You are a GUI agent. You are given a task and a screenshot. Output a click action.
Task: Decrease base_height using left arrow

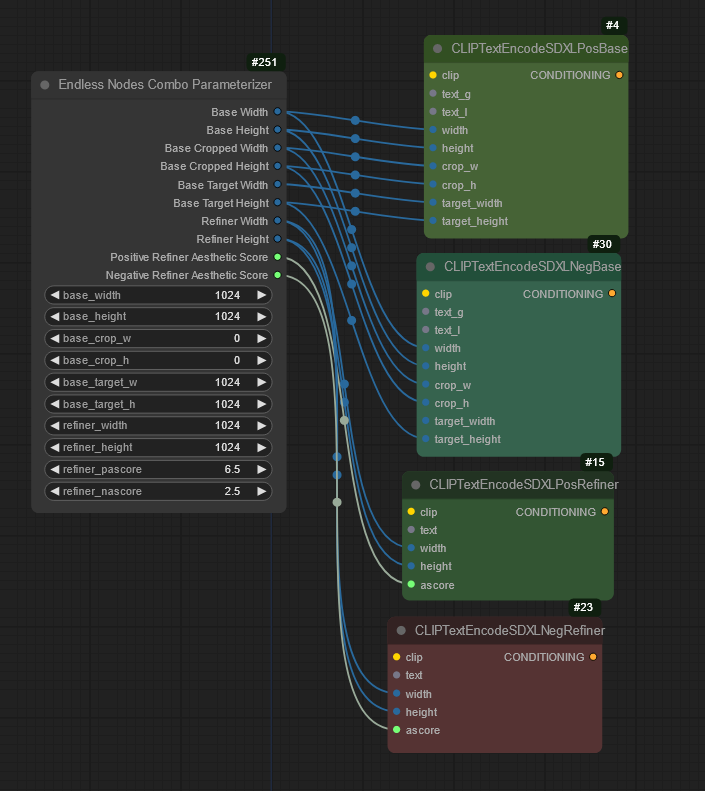tap(55, 317)
